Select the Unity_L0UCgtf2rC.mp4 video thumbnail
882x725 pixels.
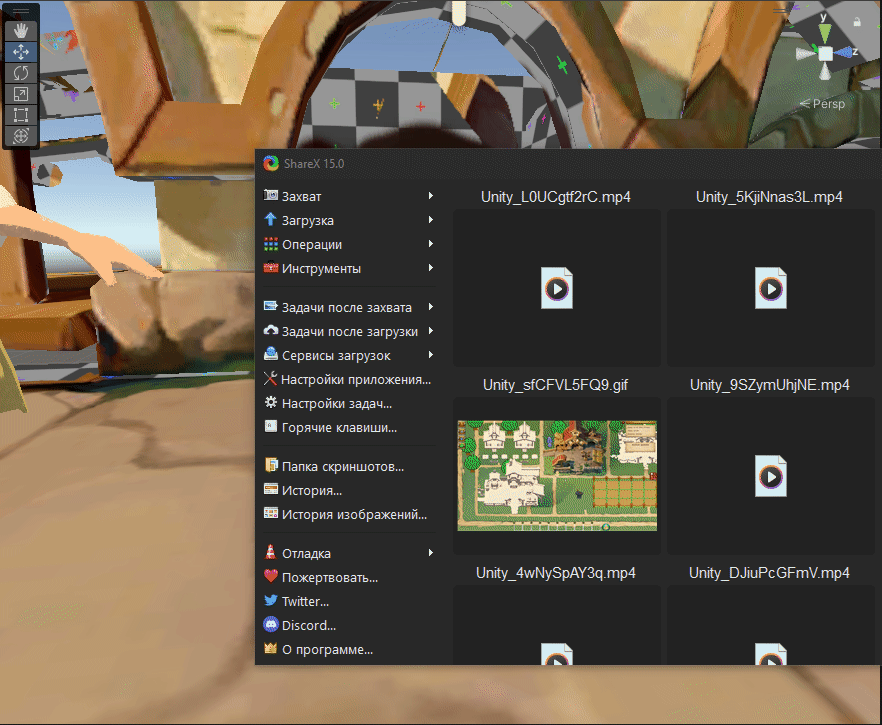point(557,289)
